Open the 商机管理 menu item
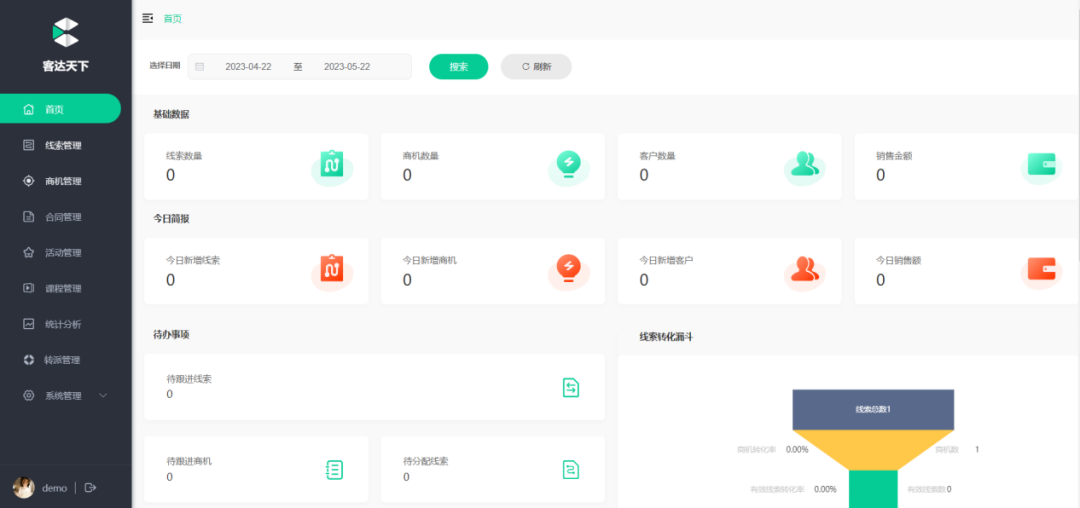The image size is (1080, 508). 65,181
